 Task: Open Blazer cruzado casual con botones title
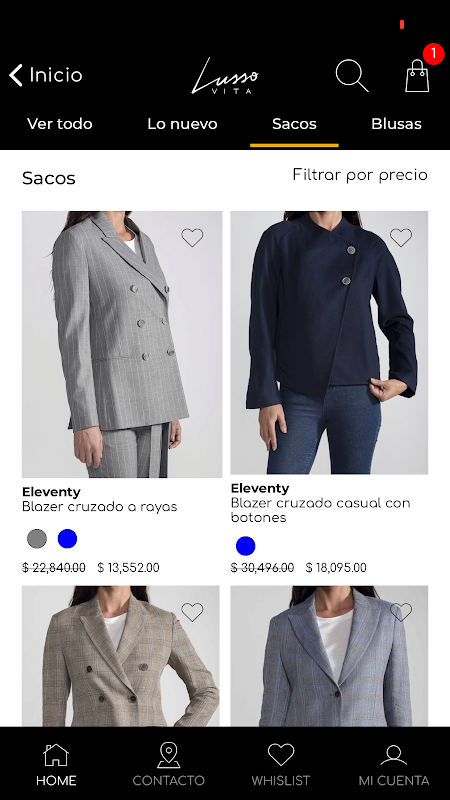320,510
